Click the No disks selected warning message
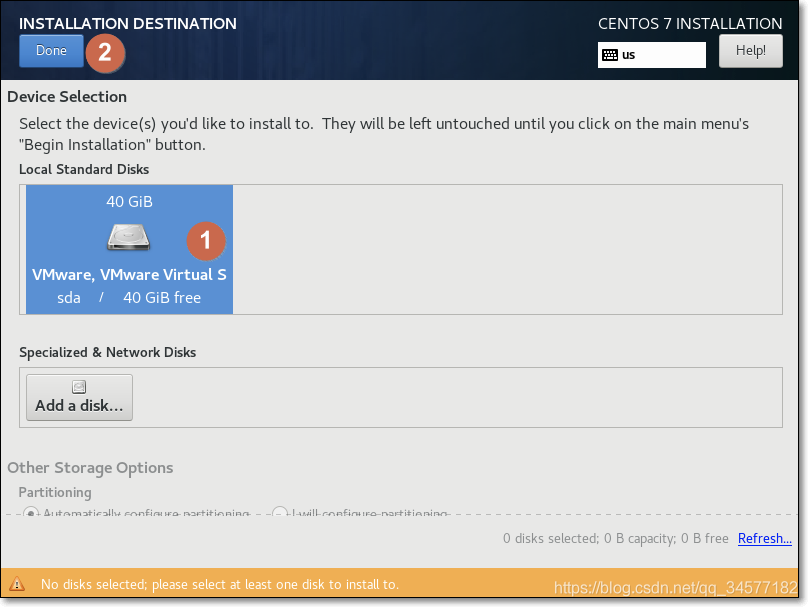This screenshot has height=607, width=808. click(x=220, y=584)
